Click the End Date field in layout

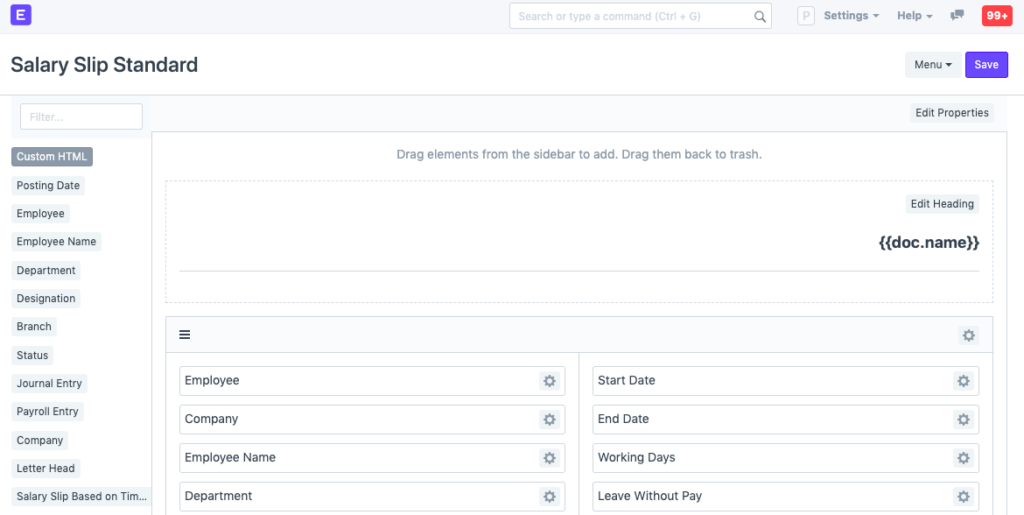coord(786,419)
